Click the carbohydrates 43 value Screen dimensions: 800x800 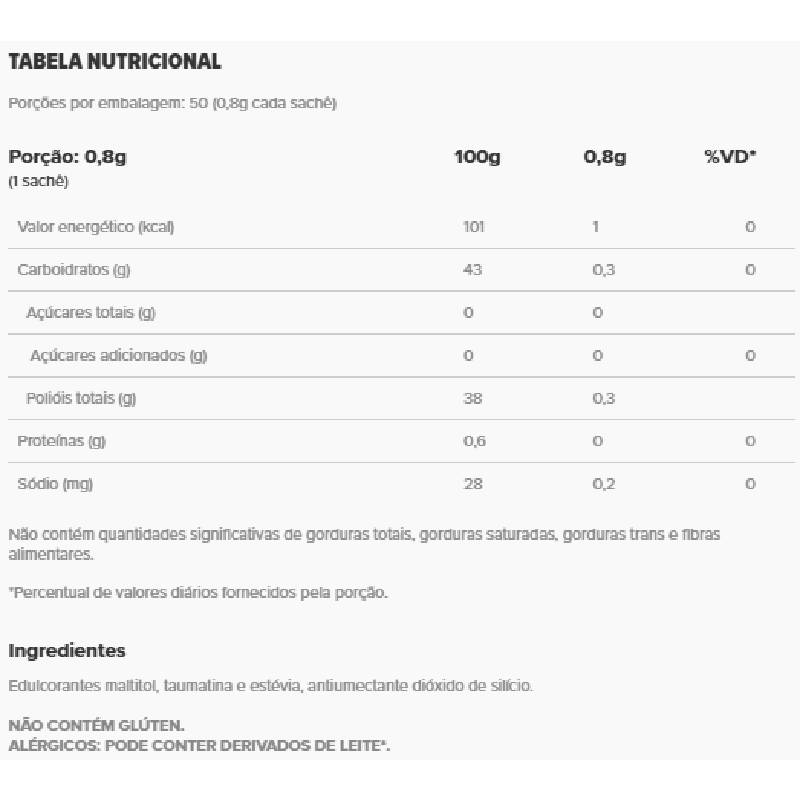click(x=474, y=270)
